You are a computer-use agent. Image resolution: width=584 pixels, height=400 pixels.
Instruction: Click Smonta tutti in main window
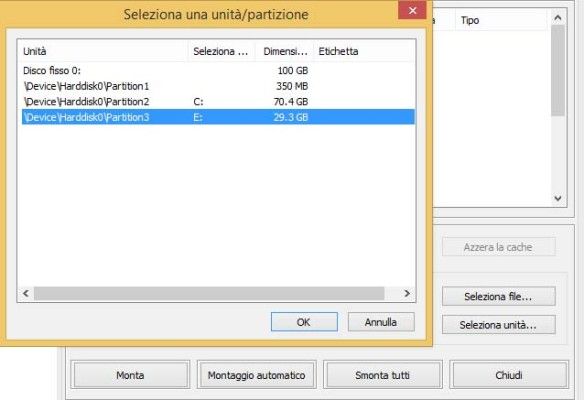point(383,375)
